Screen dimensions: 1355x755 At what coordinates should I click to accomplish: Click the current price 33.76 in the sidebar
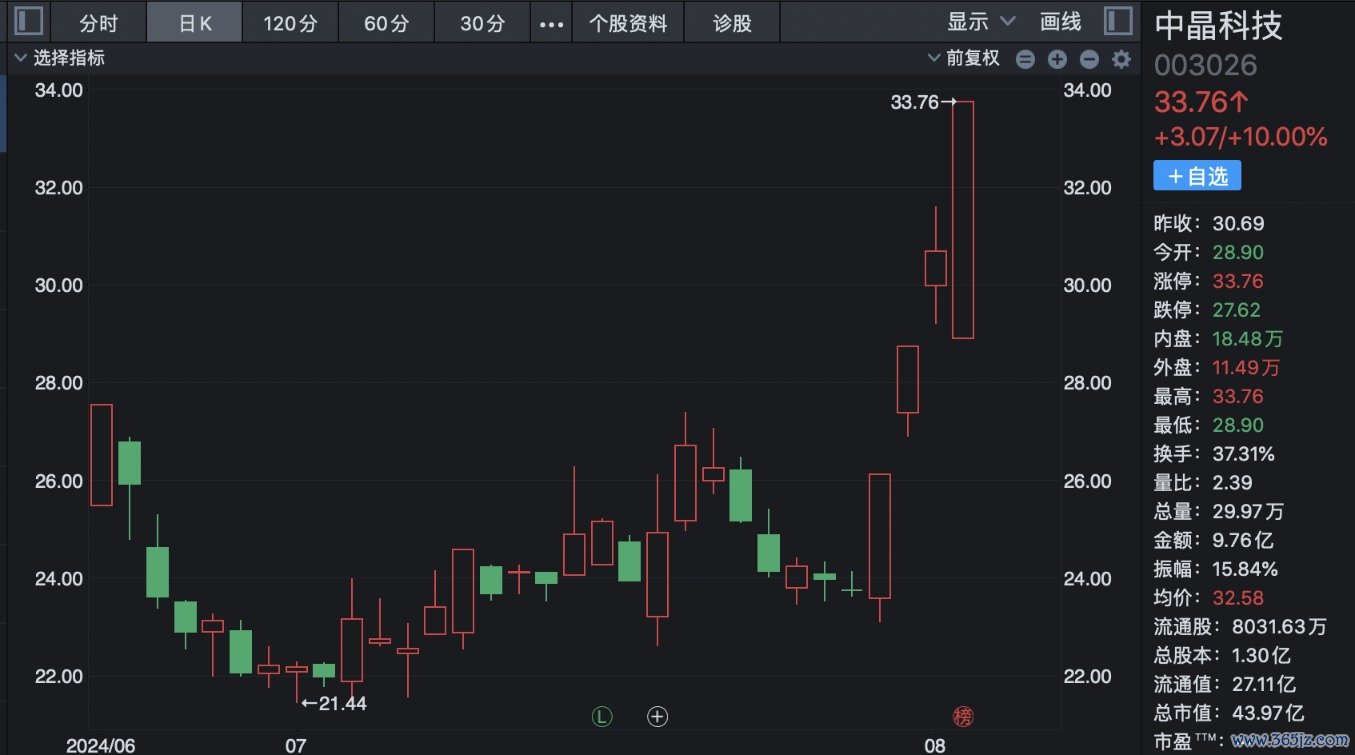tap(1202, 102)
